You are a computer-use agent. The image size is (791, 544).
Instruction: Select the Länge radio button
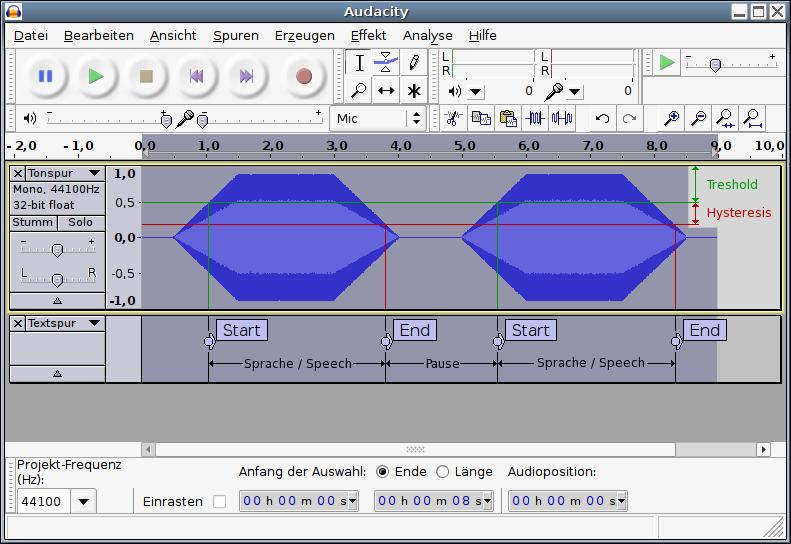(442, 471)
